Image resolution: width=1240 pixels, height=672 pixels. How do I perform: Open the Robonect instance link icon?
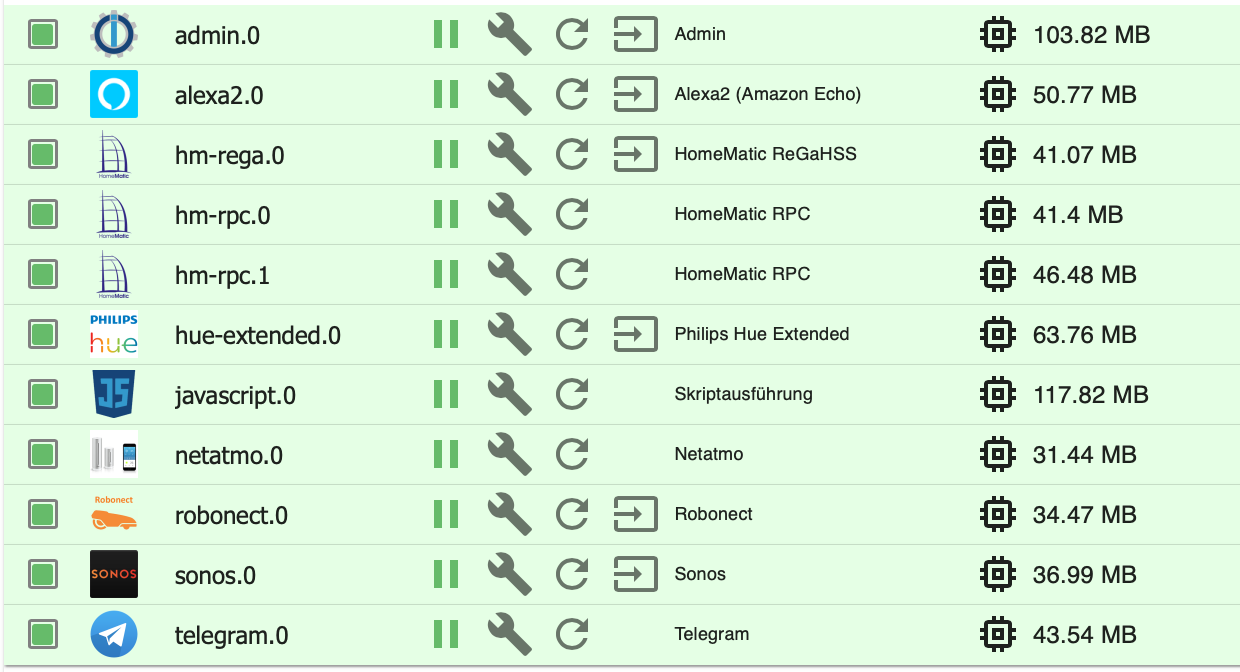[x=635, y=514]
